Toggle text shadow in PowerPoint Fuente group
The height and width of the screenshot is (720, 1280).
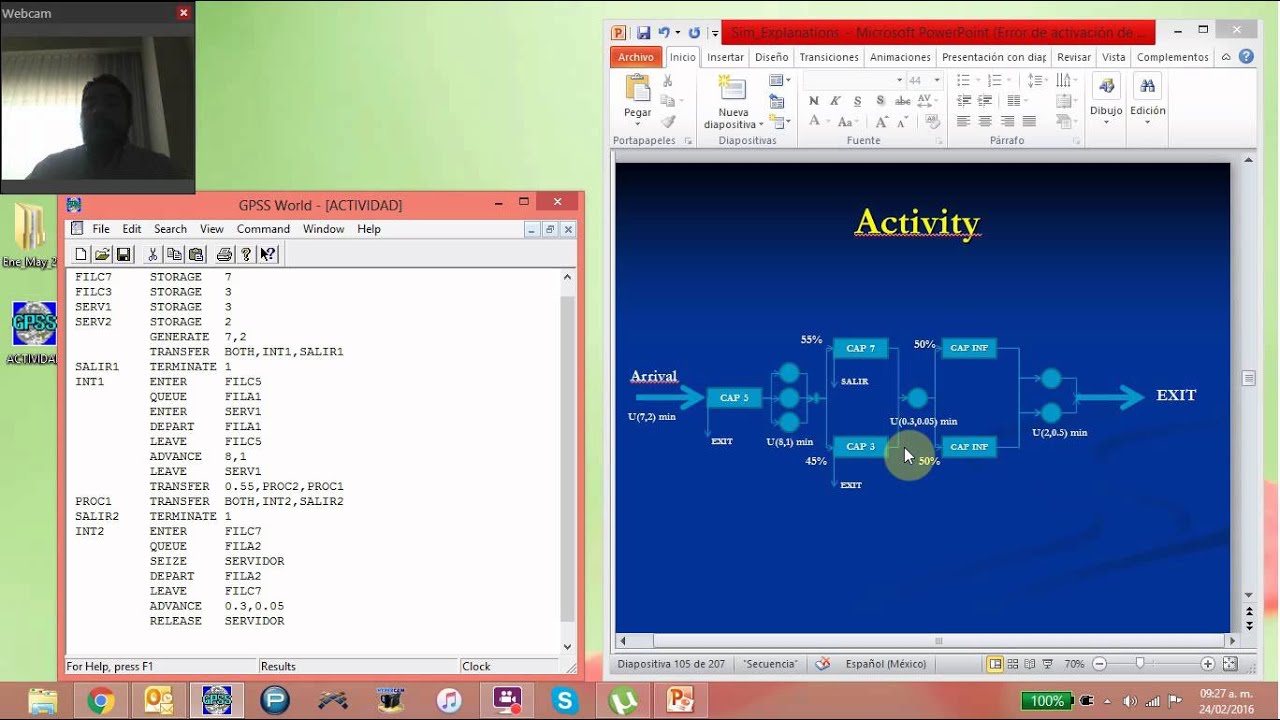[880, 101]
